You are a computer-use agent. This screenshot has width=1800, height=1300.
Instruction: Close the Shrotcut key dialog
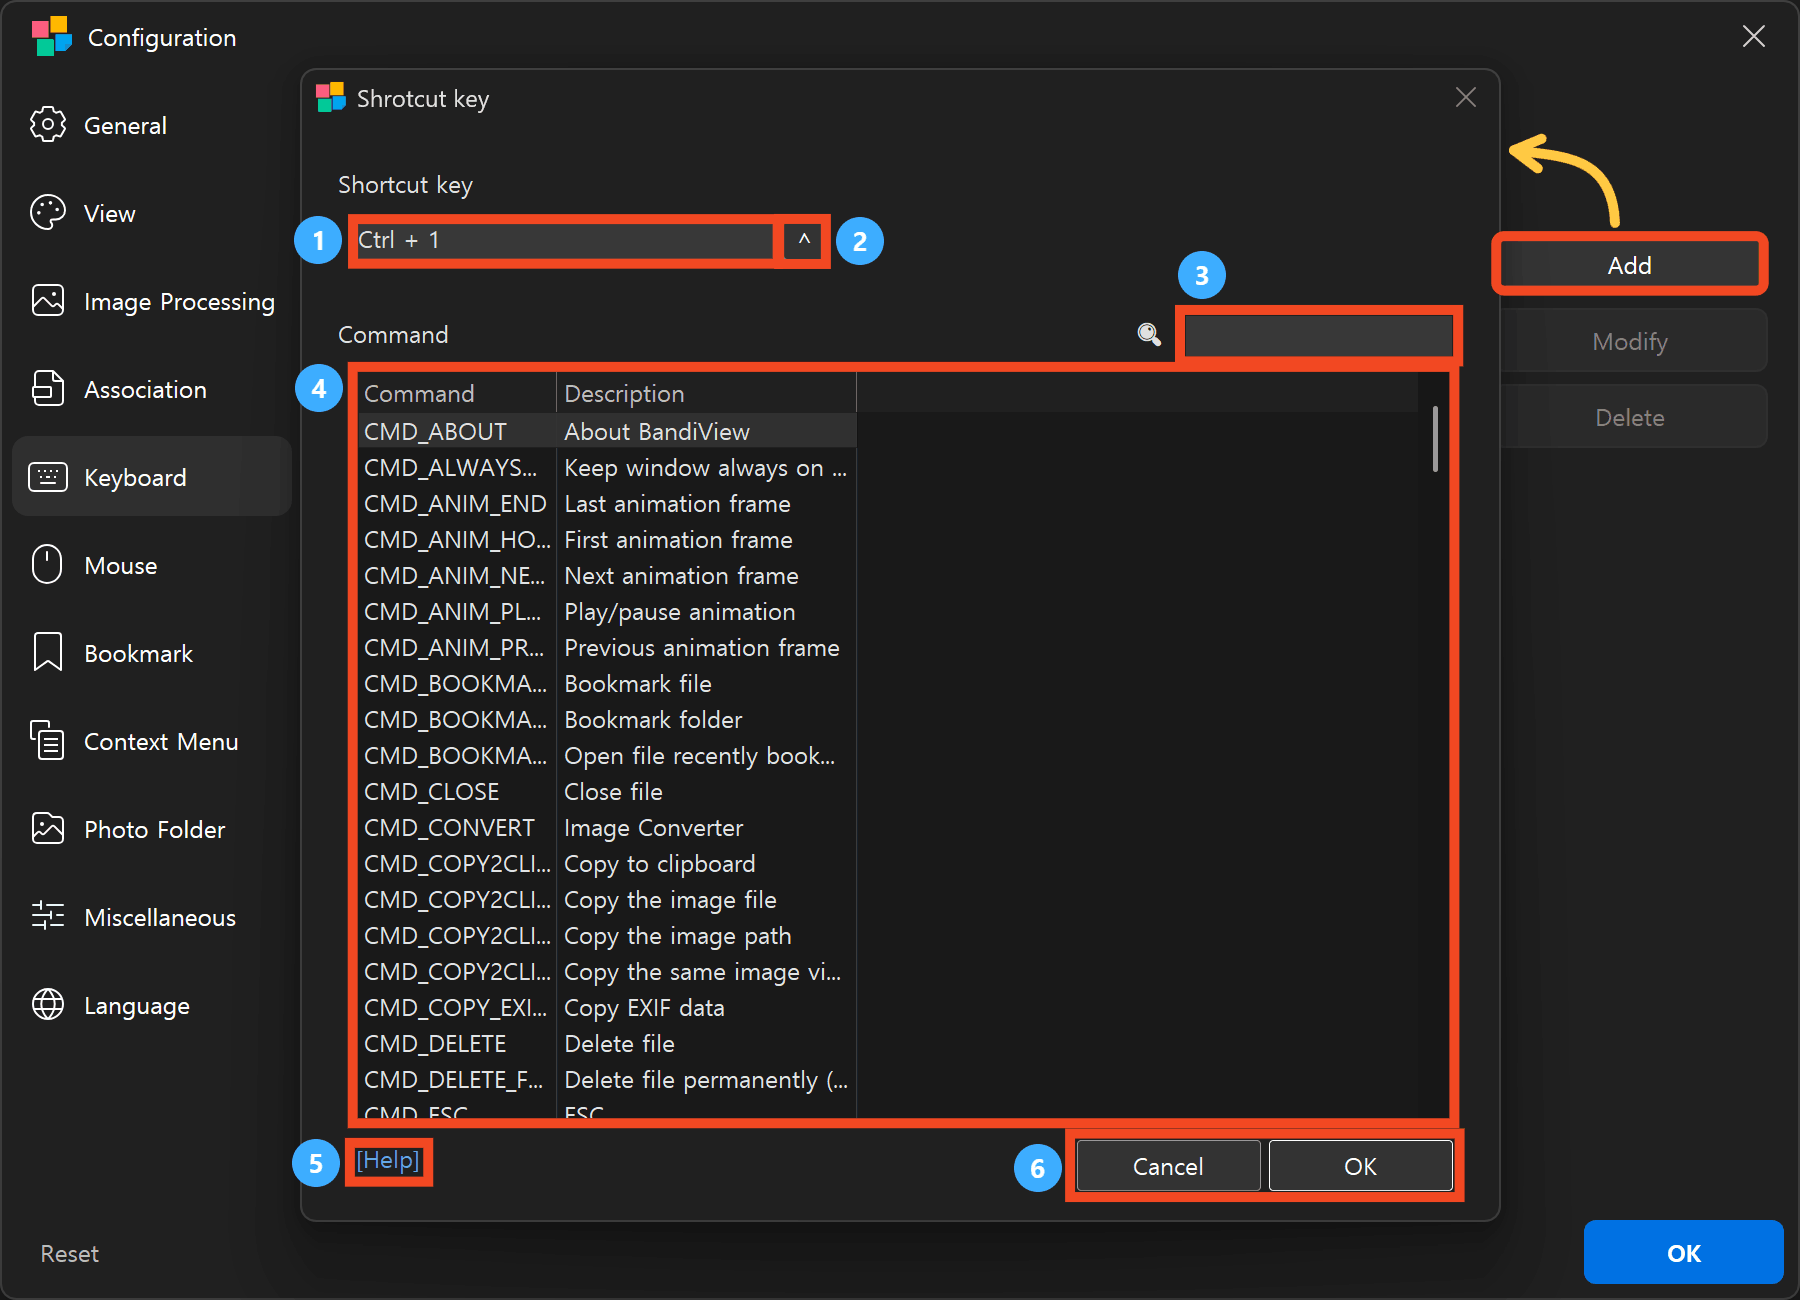click(1465, 97)
